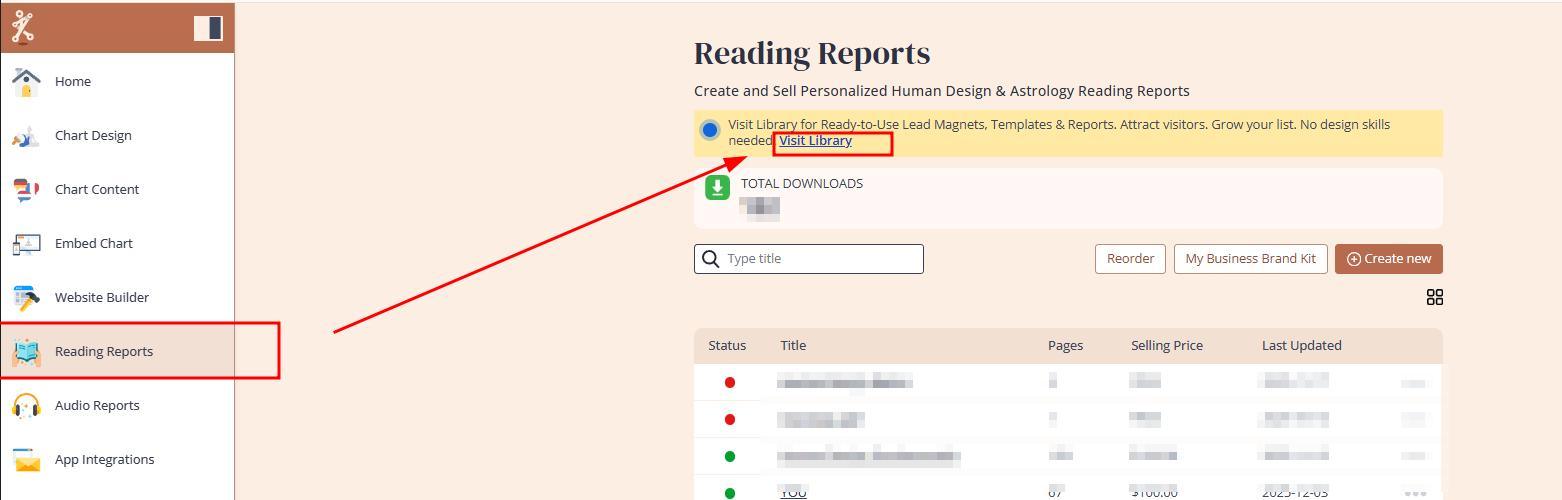Click the Chart Content sidebar icon
1562x500 pixels.
(x=26, y=190)
